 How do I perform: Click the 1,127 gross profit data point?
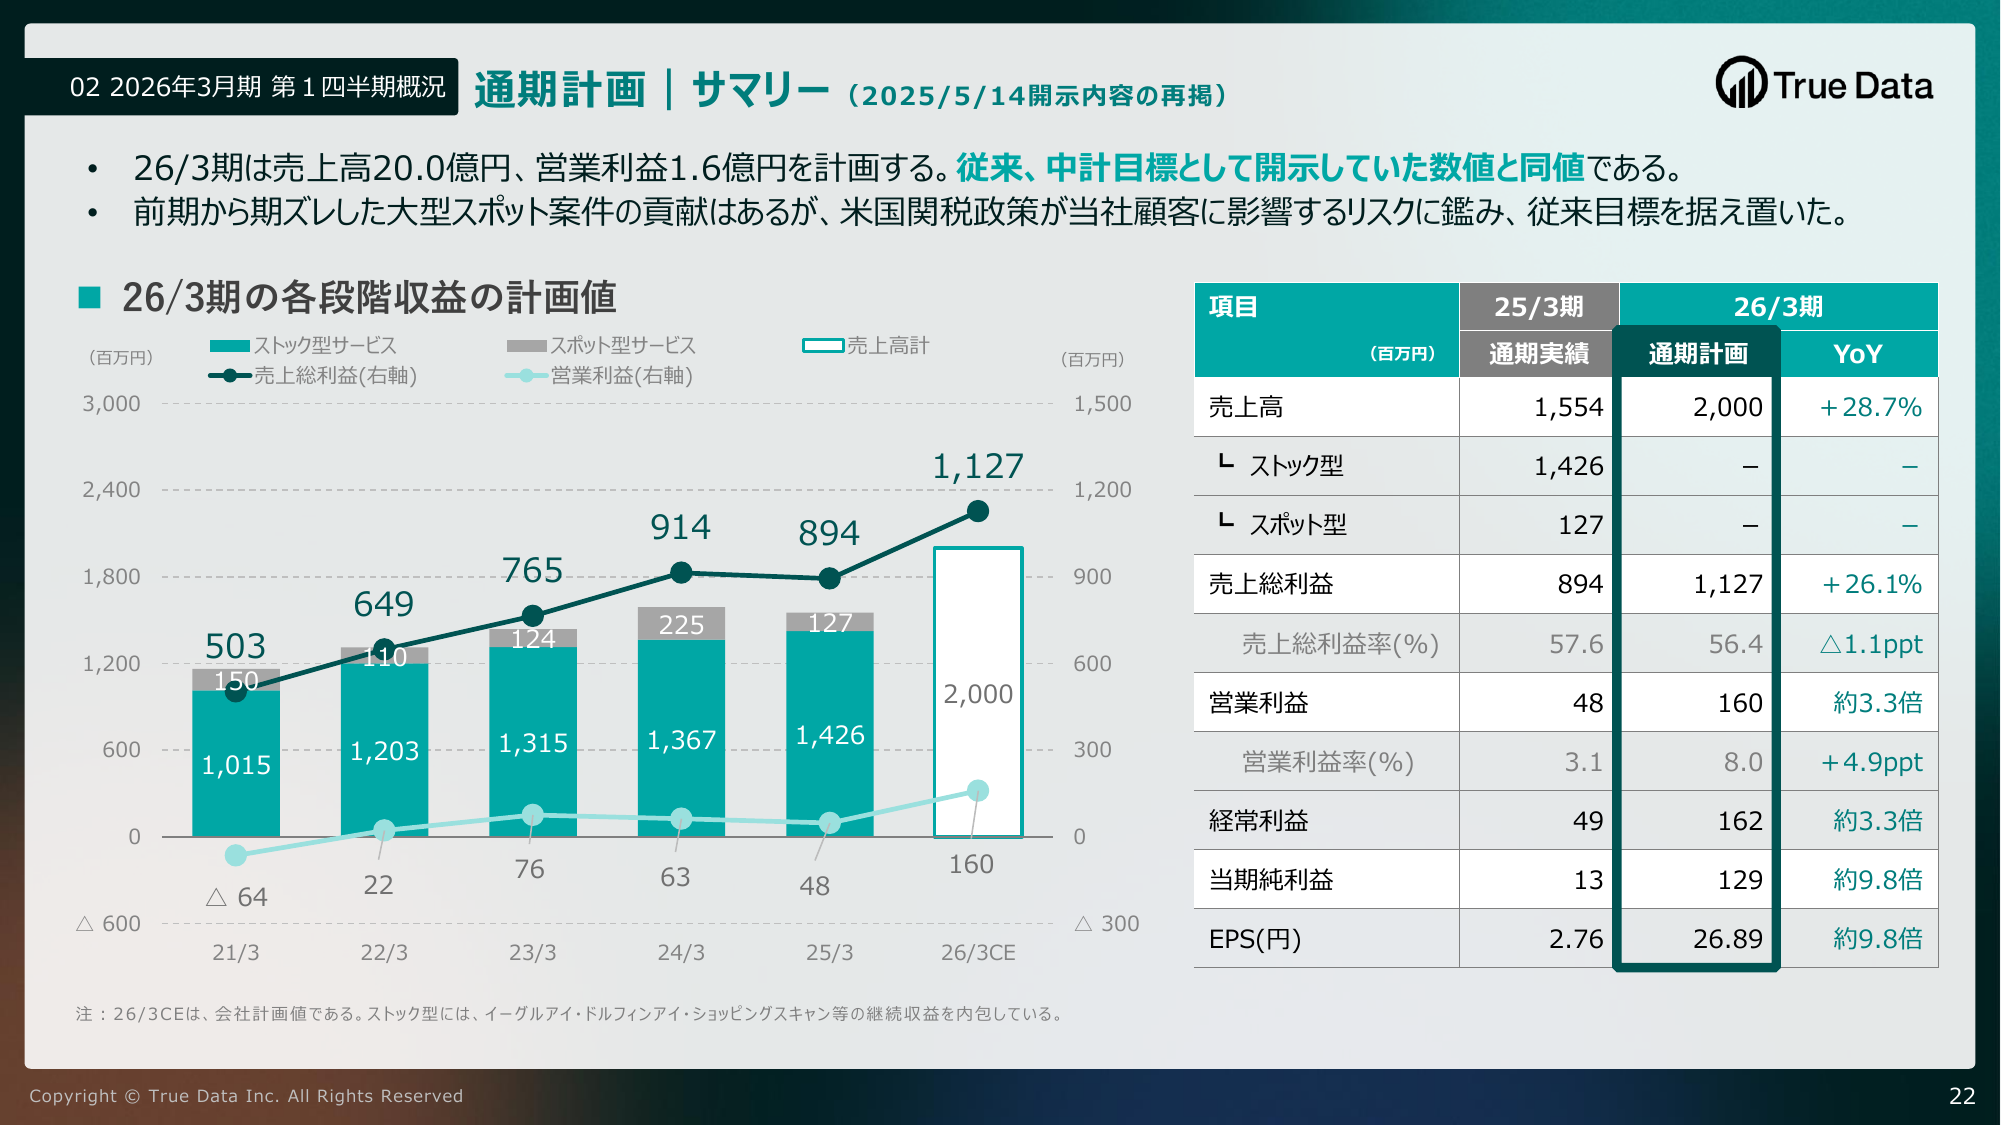(x=978, y=511)
